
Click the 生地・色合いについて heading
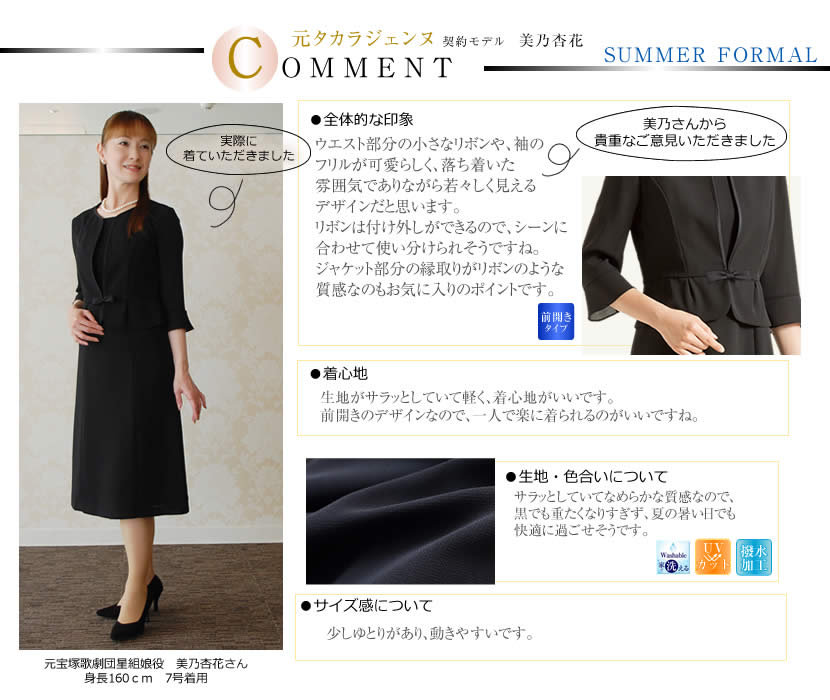[x=587, y=477]
